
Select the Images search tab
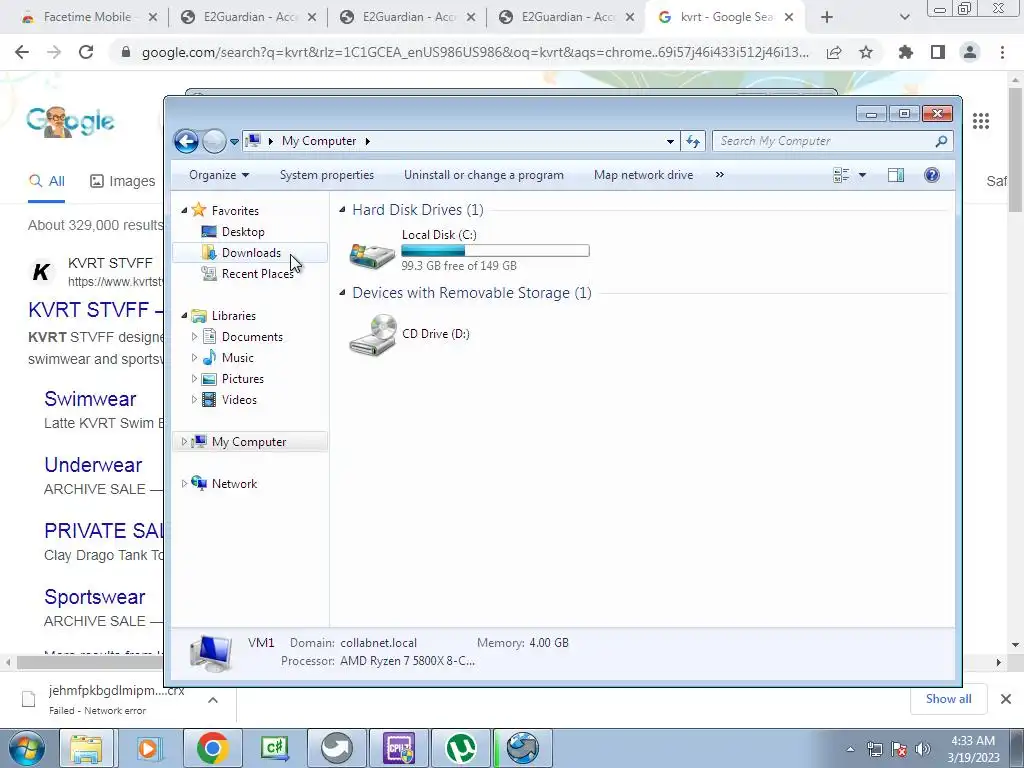[123, 182]
